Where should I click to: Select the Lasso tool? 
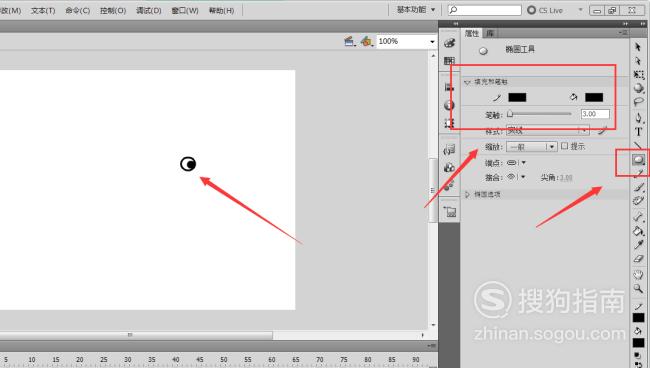[638, 102]
